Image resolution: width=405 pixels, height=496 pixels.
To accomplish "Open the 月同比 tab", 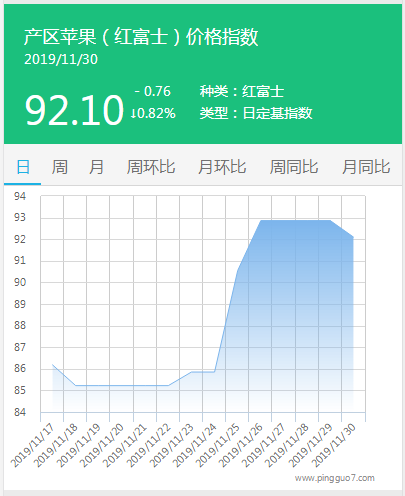I will [x=366, y=167].
